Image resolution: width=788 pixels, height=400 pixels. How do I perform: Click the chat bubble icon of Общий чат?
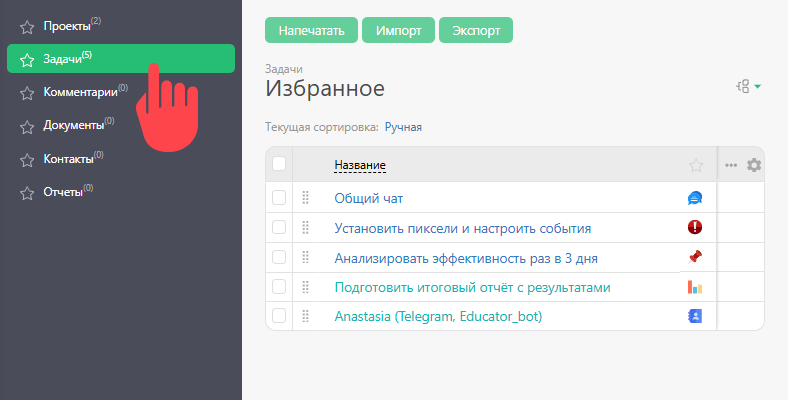[x=695, y=198]
